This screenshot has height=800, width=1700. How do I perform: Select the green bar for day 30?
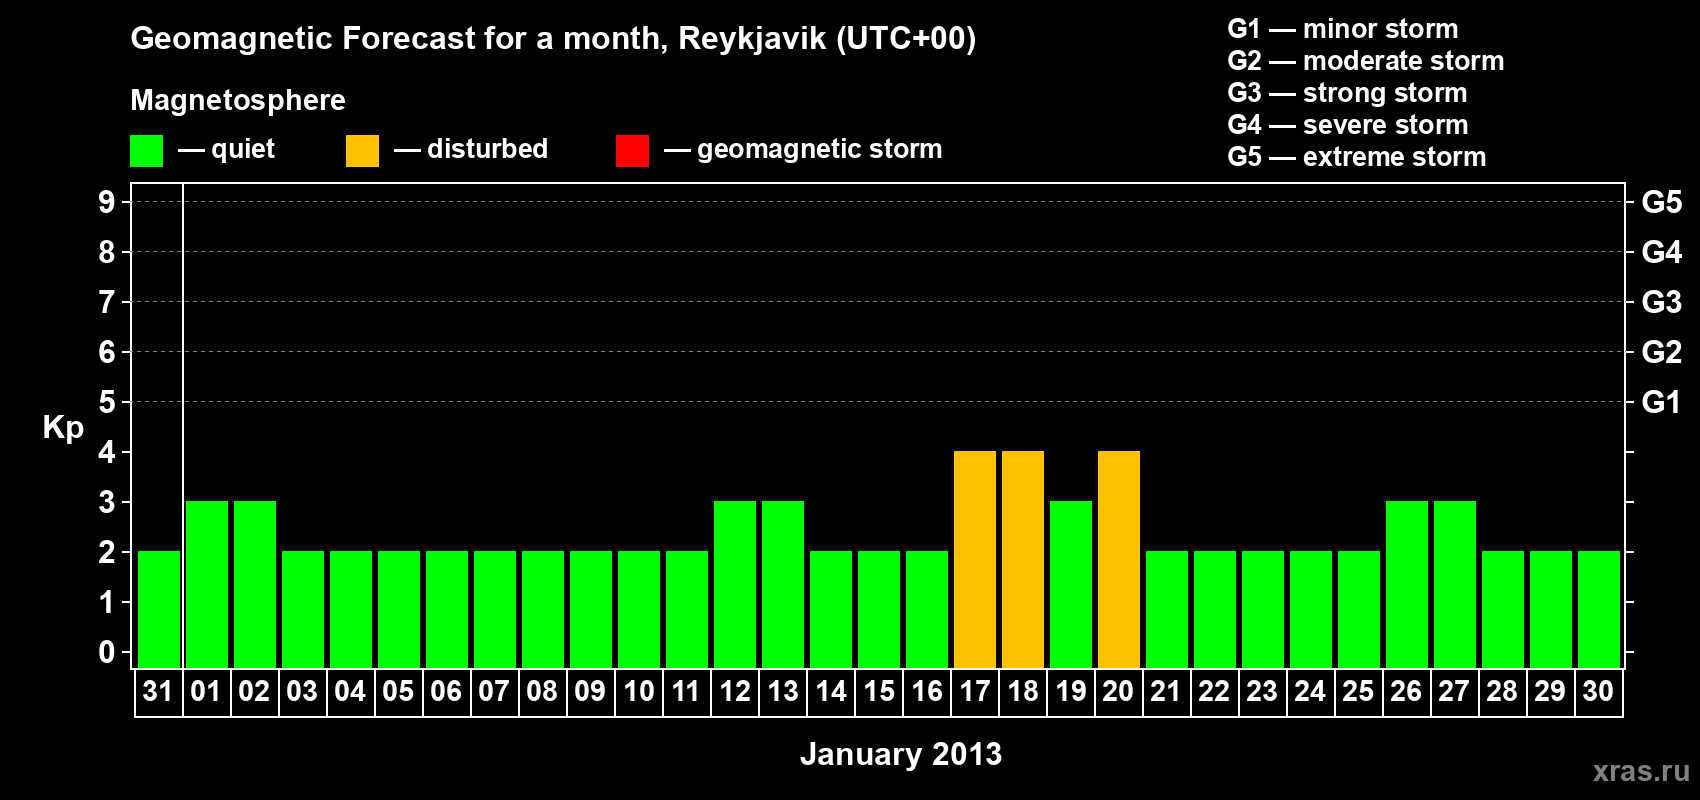[1599, 609]
